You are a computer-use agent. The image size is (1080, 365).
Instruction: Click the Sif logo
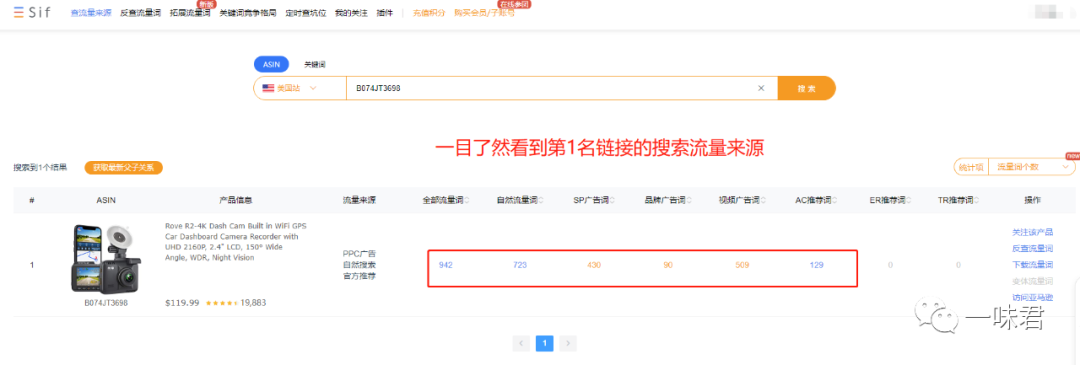pos(39,13)
